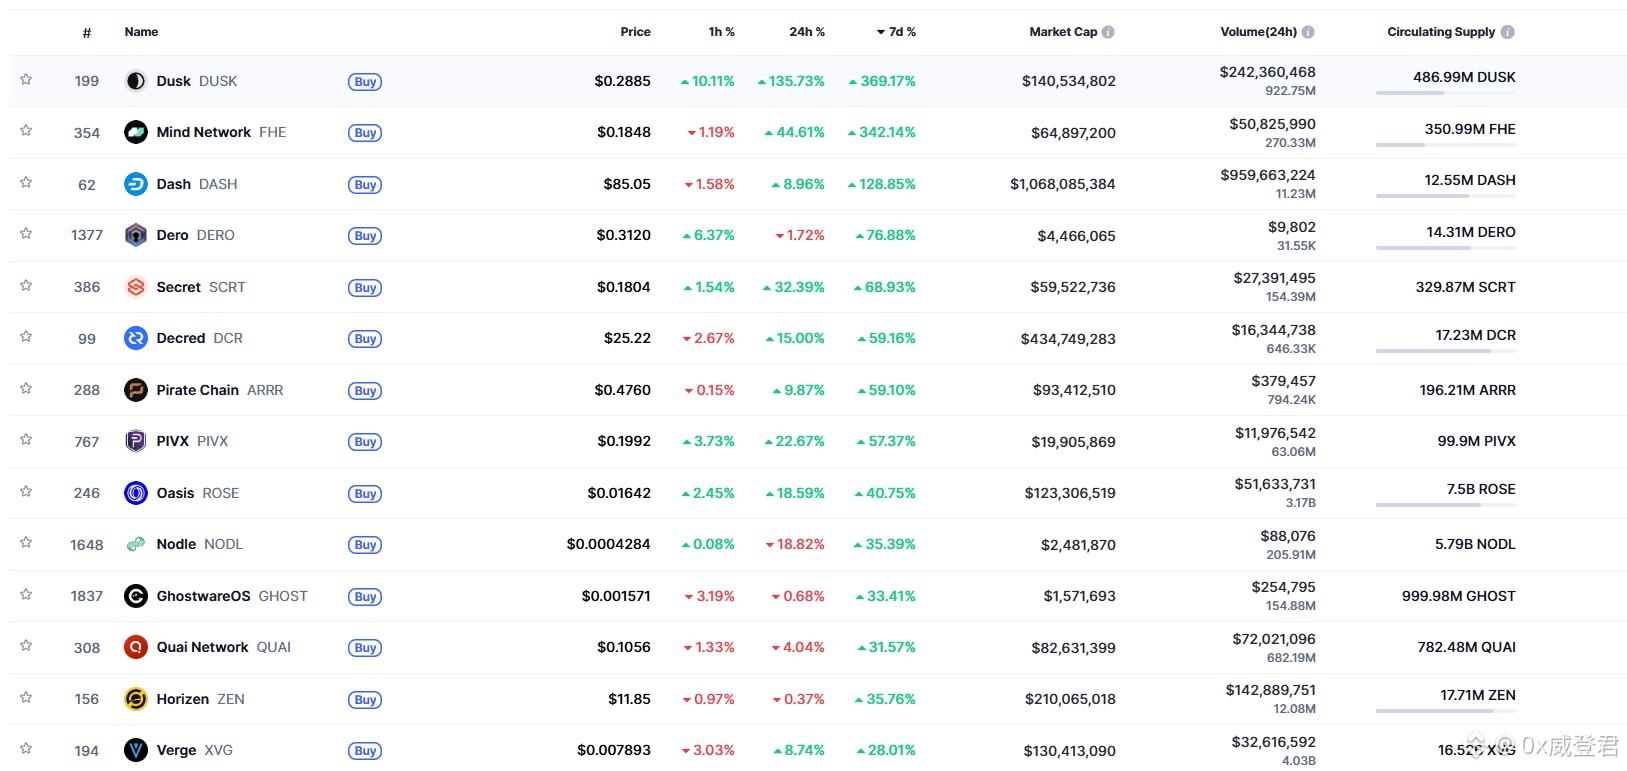Image resolution: width=1627 pixels, height=771 pixels.
Task: Star Dusk to add to watchlist
Action: coord(26,80)
